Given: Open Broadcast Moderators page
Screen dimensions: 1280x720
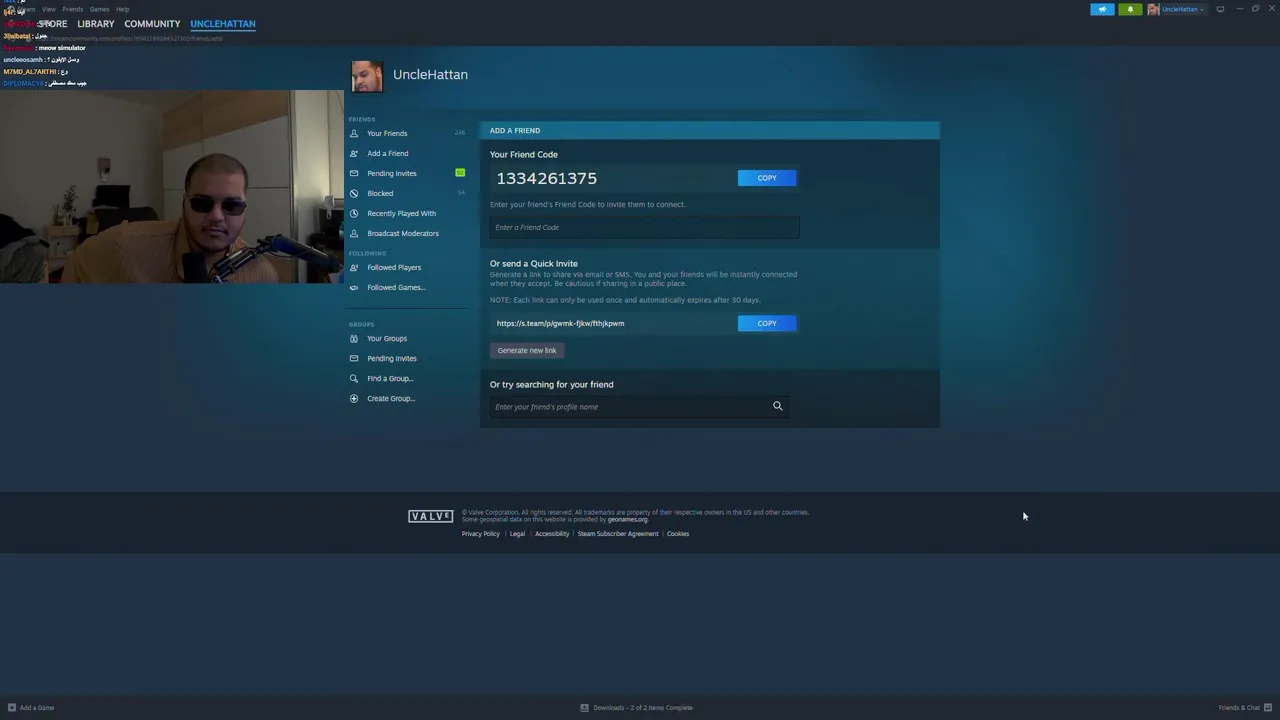Looking at the screenshot, I should (403, 233).
